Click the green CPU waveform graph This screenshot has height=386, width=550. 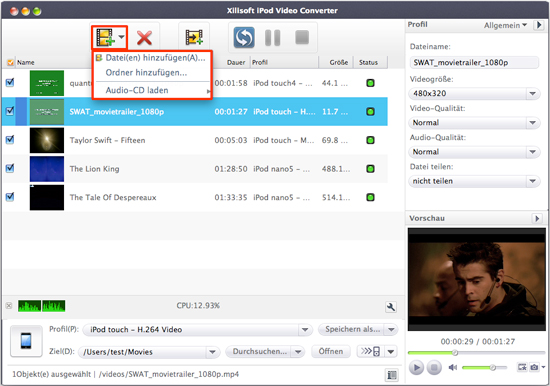pos(41,306)
